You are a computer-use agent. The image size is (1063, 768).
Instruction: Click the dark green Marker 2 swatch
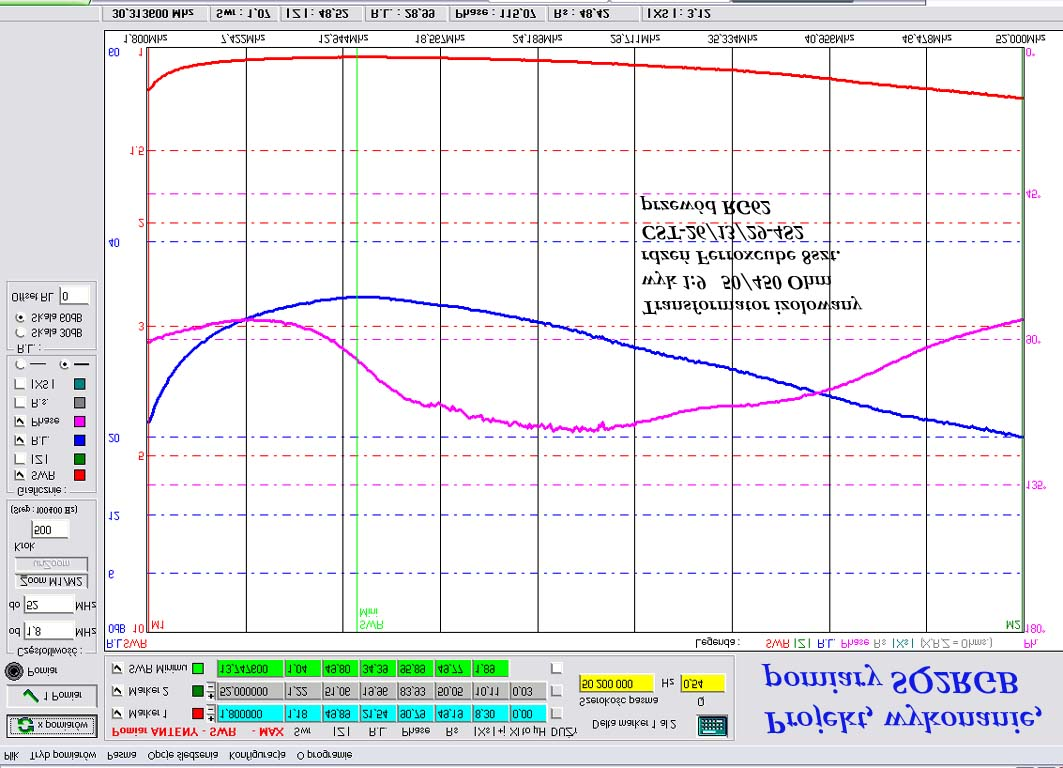click(198, 691)
